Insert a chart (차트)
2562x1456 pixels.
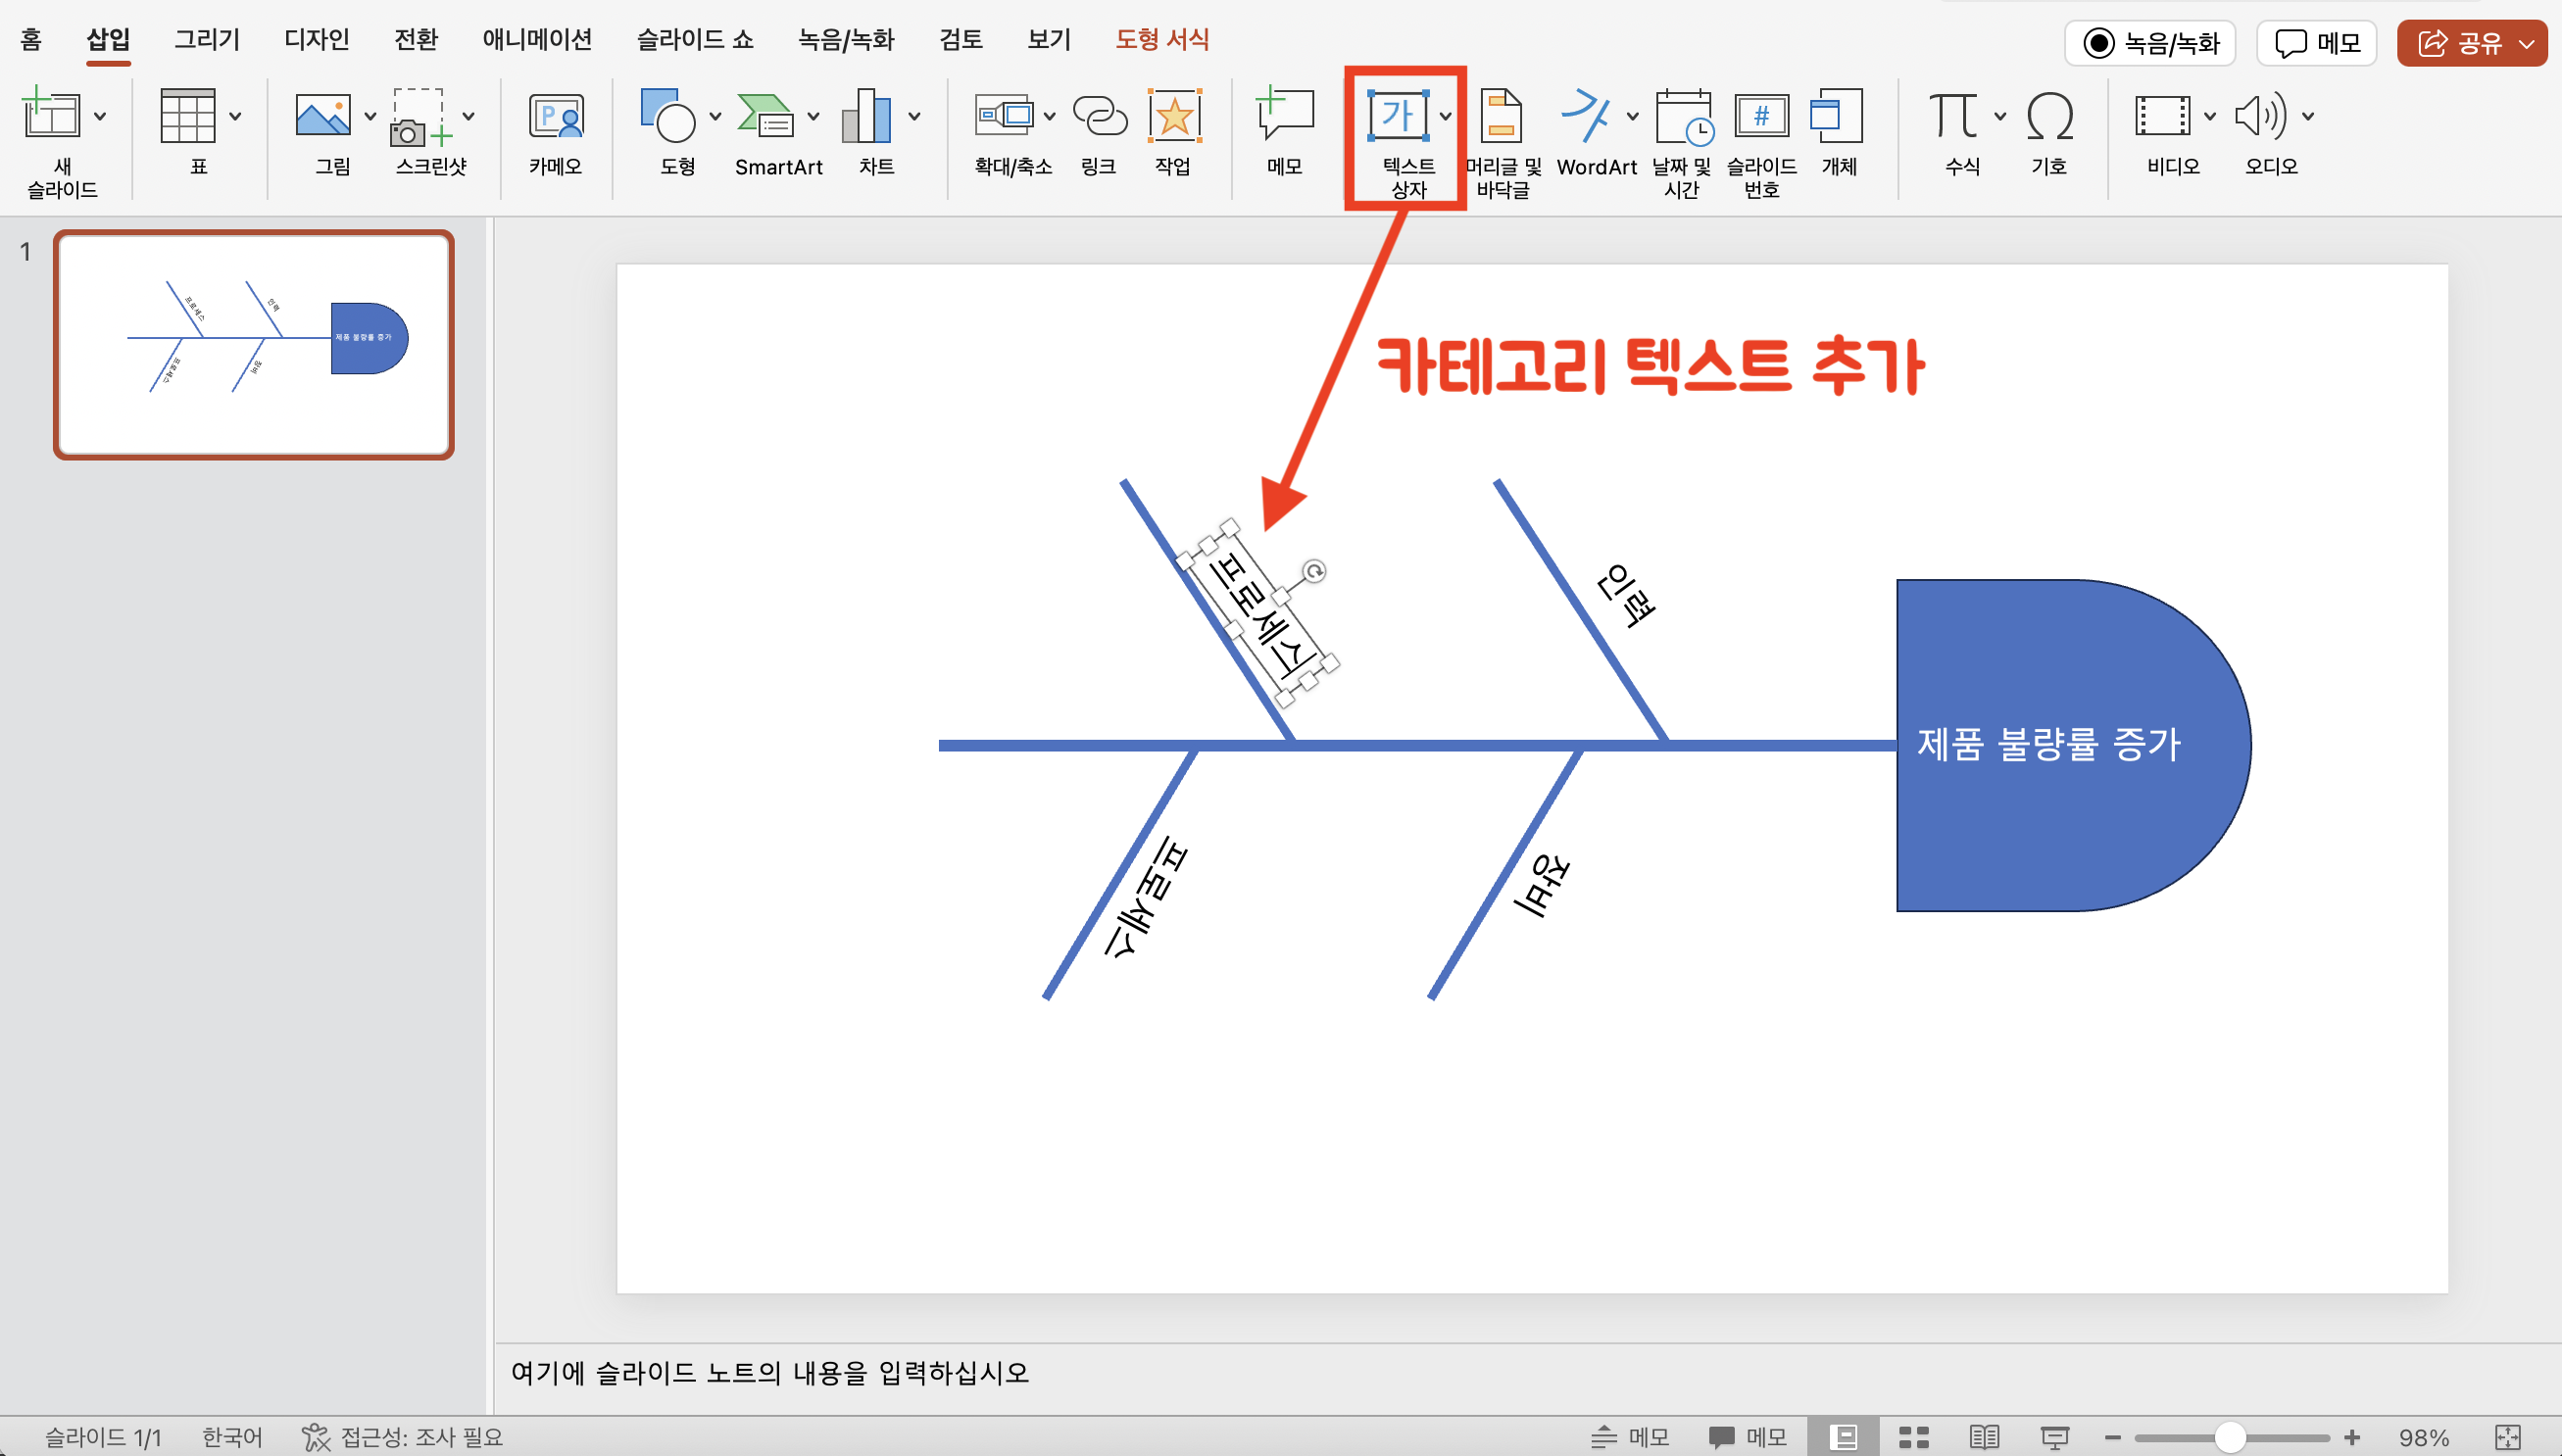(867, 114)
